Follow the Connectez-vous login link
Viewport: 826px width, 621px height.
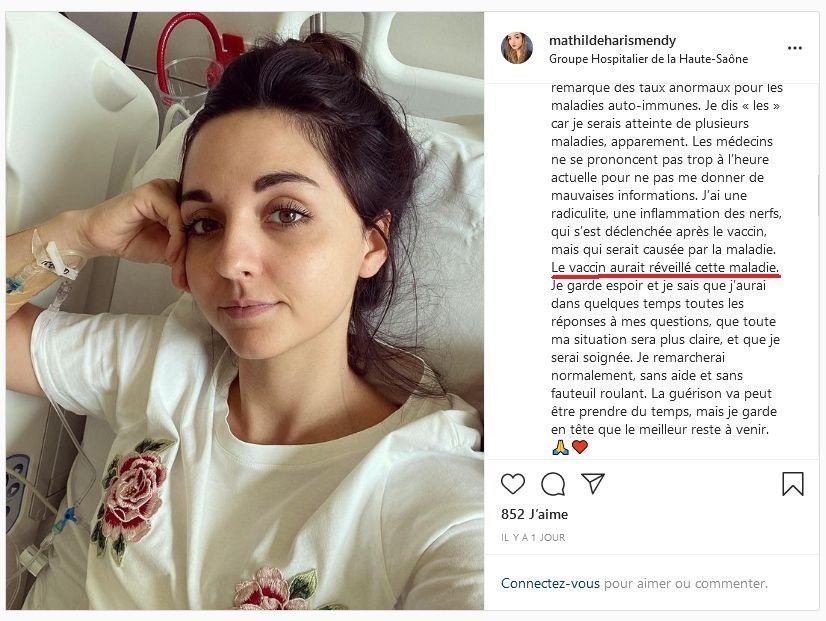[x=550, y=584]
